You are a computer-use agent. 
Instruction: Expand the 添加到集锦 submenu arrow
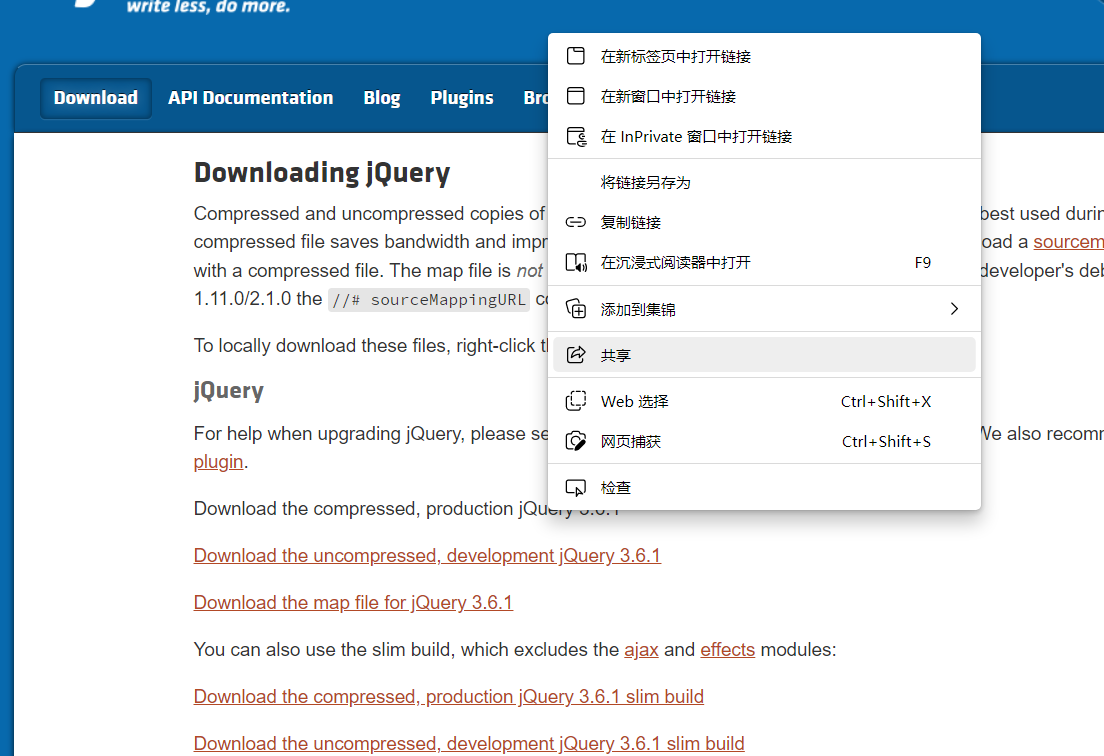coord(954,308)
